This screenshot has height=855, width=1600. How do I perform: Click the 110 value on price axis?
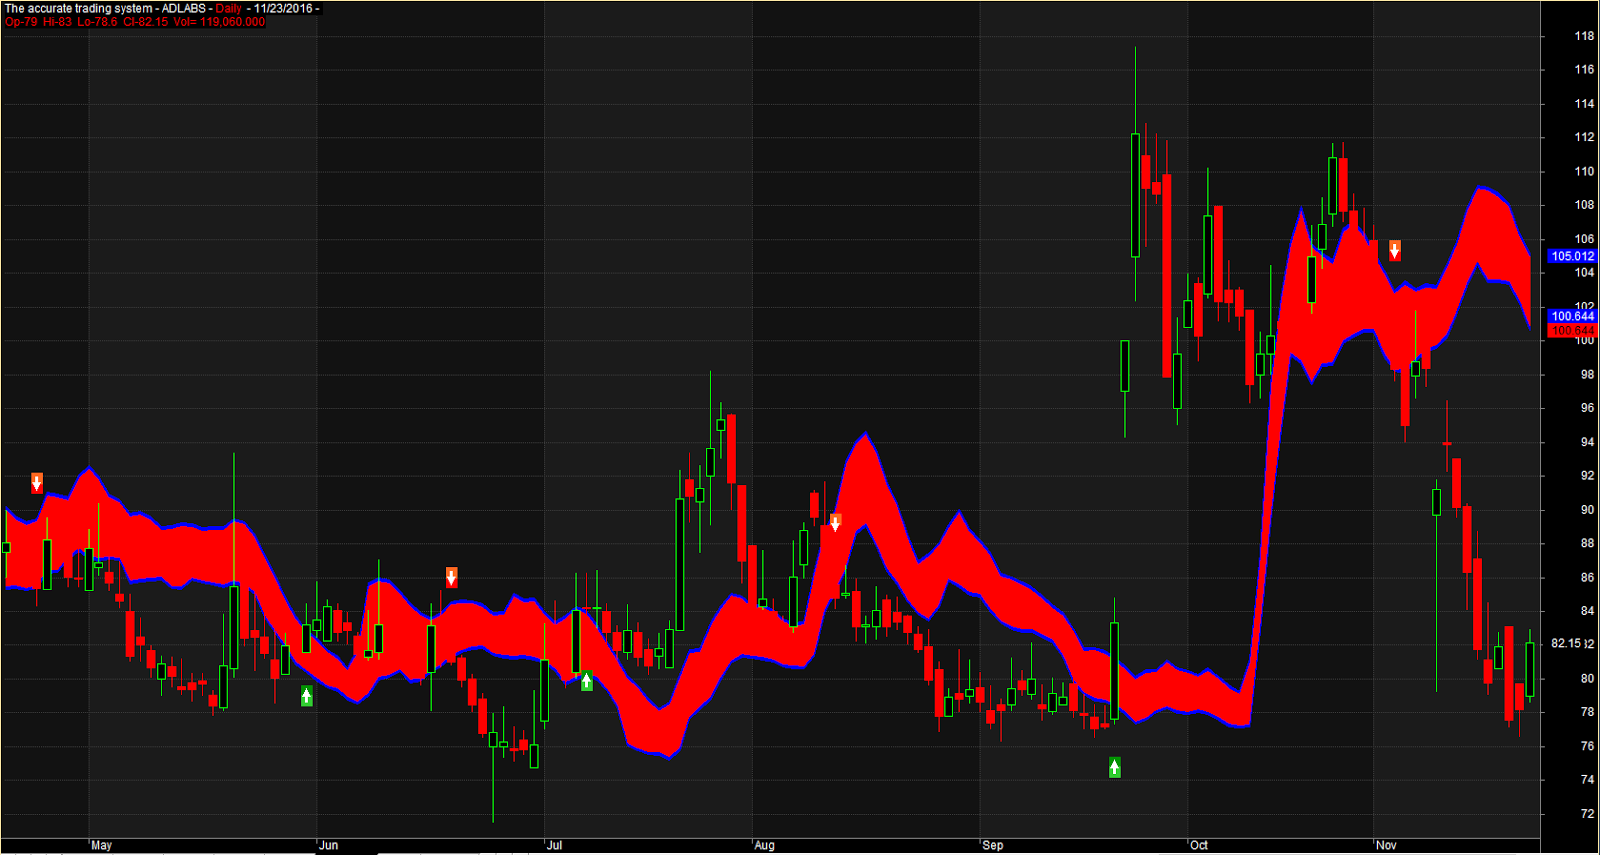point(1584,171)
